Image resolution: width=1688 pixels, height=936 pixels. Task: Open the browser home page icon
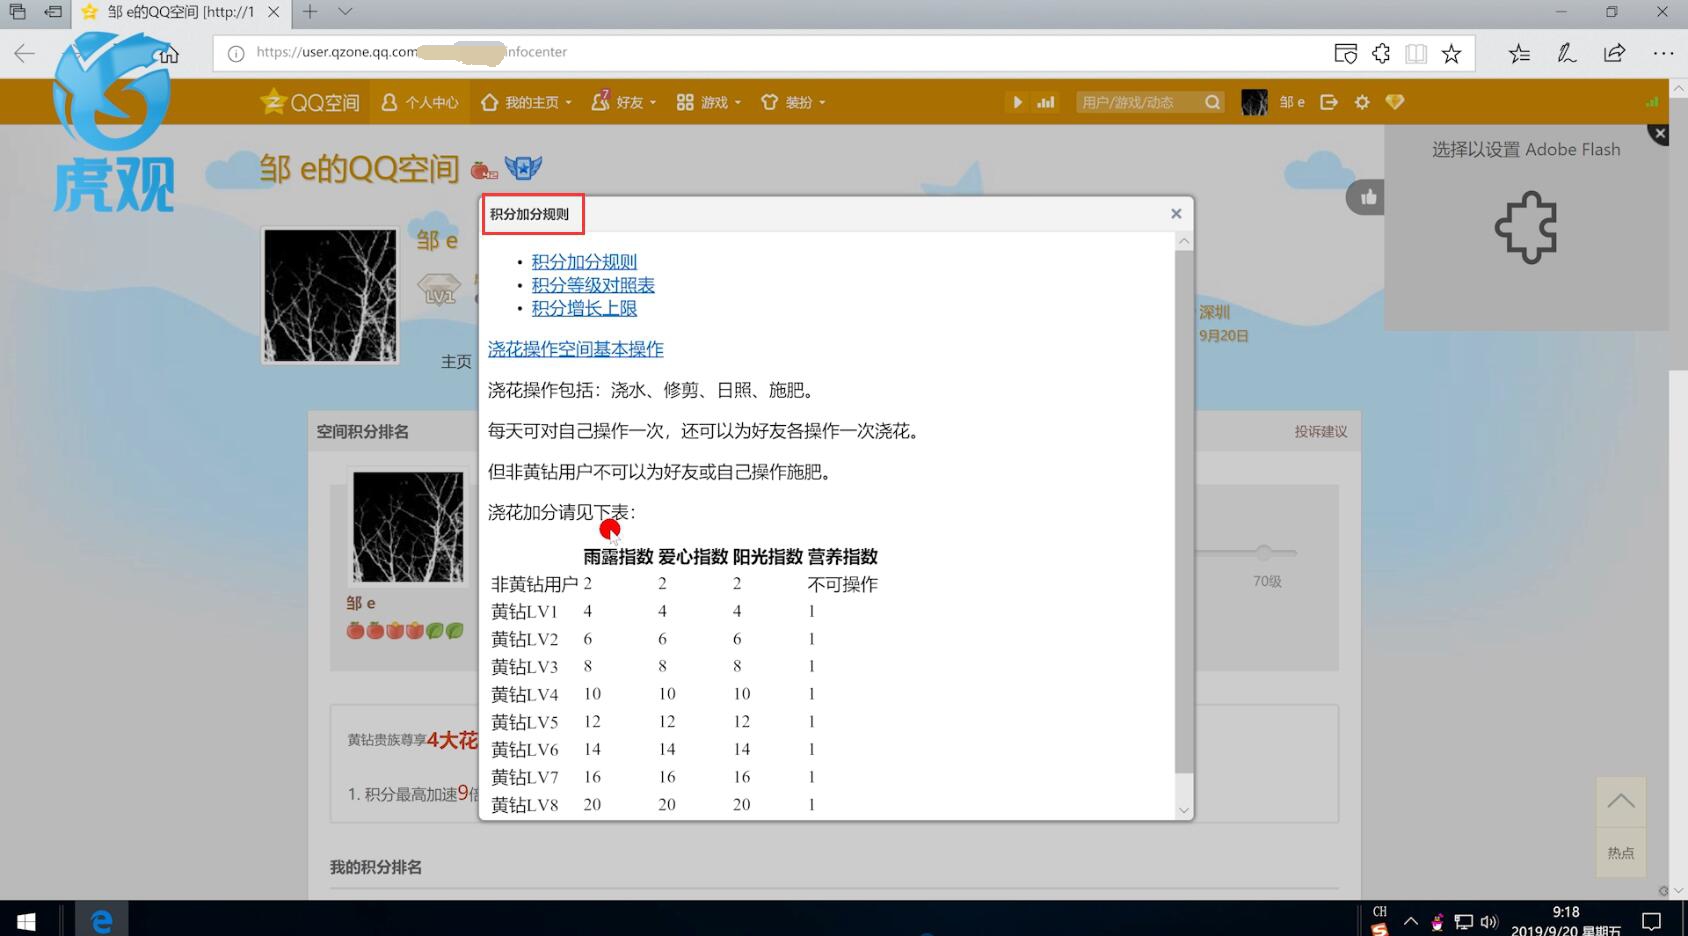pos(168,53)
